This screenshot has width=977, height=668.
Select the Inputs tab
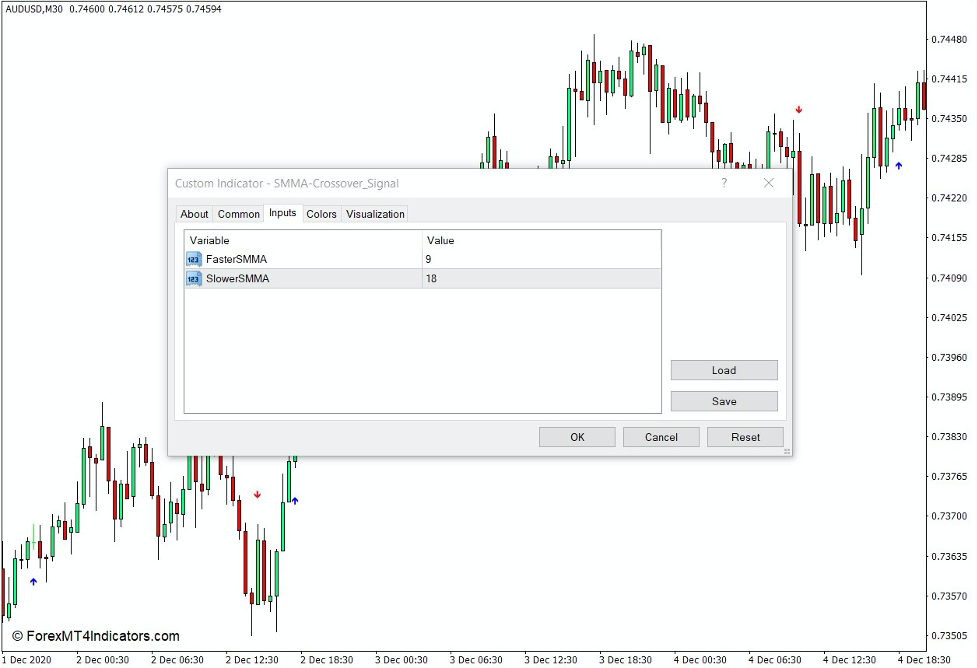coord(282,214)
